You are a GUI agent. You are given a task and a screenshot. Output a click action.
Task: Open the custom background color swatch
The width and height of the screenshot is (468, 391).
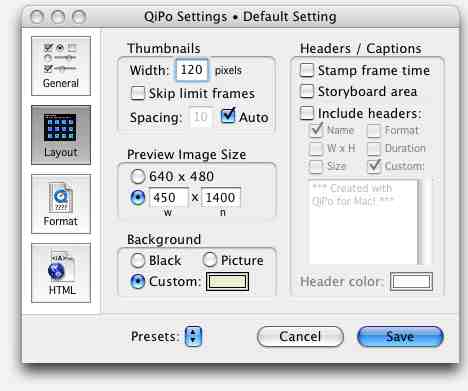click(227, 282)
